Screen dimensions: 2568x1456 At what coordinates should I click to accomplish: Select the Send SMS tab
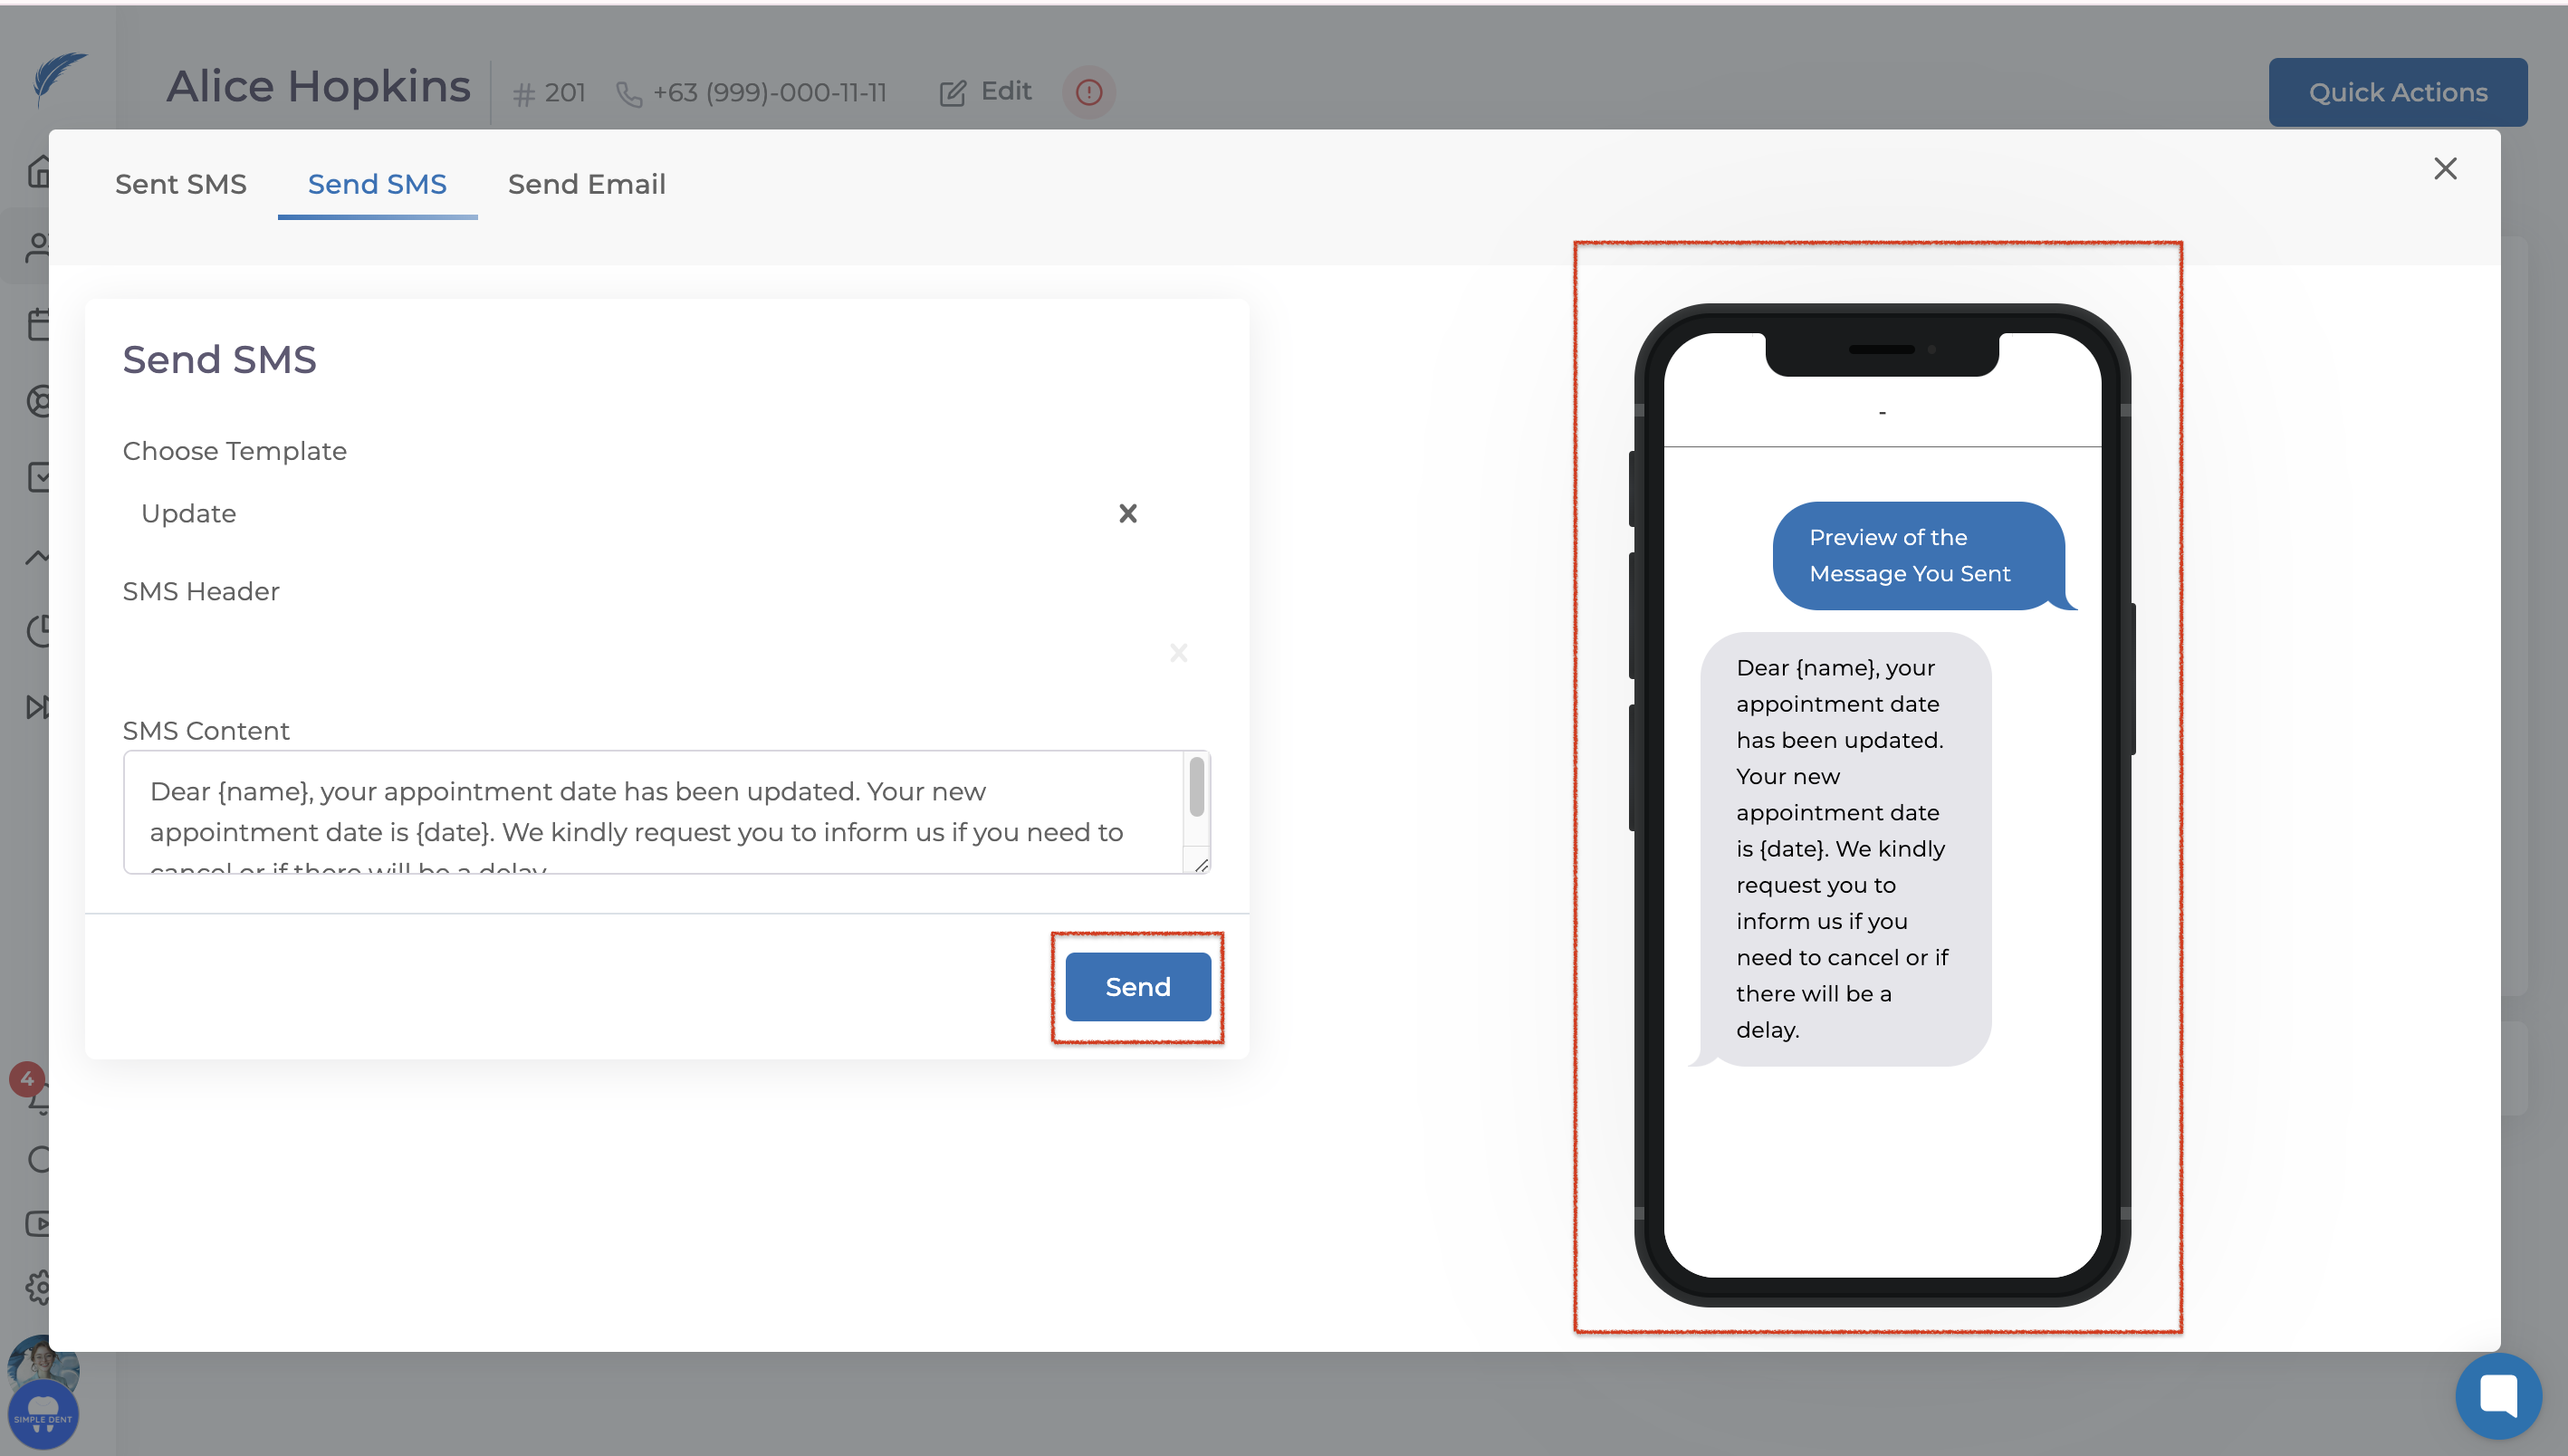tap(377, 184)
